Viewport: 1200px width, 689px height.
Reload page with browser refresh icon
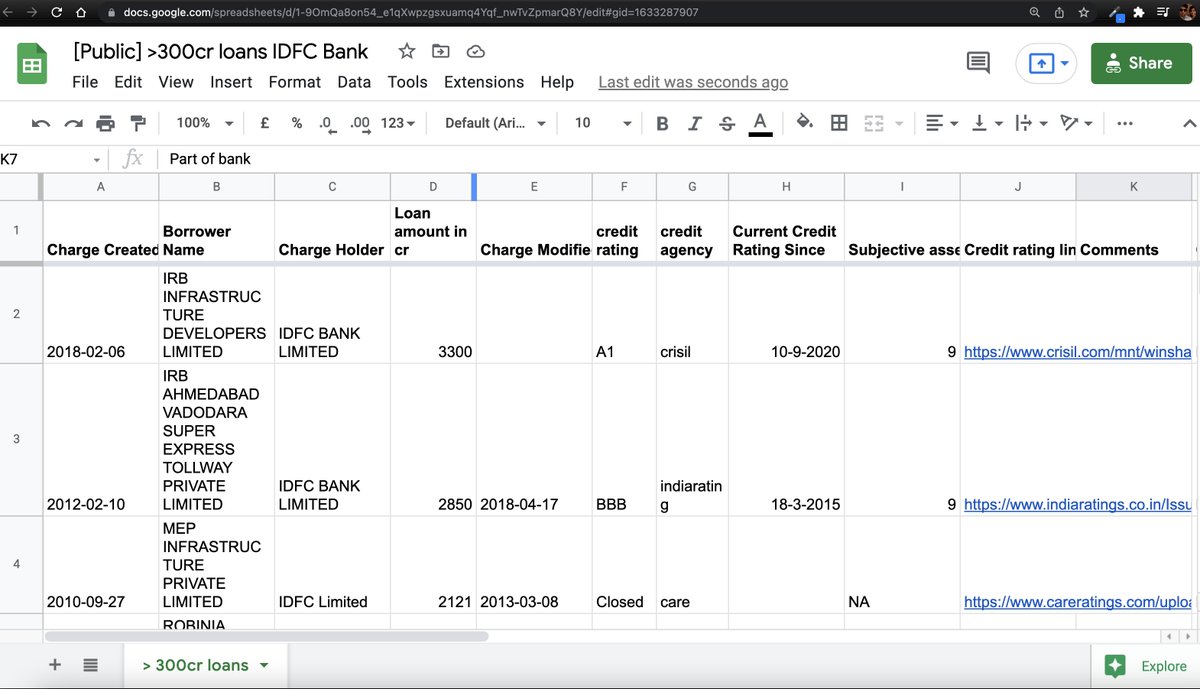(x=56, y=12)
